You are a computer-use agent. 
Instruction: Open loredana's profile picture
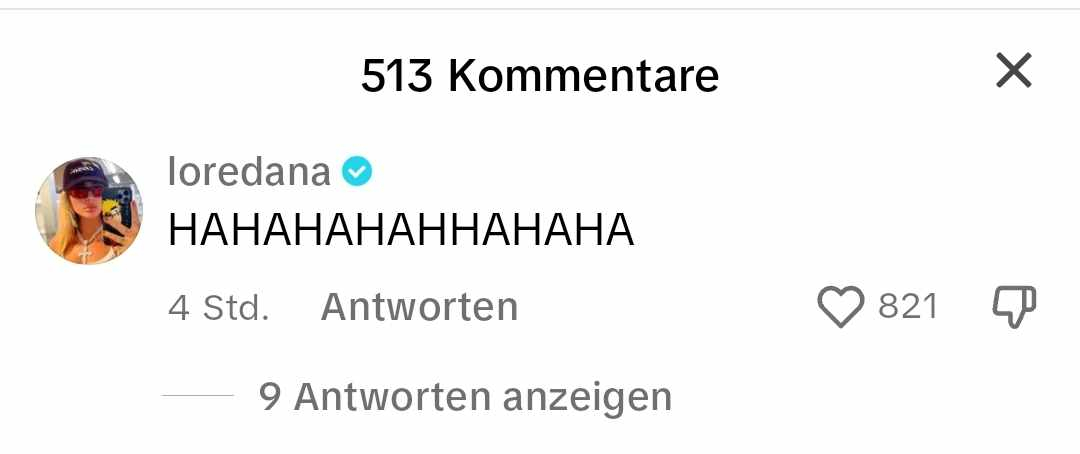pos(90,211)
